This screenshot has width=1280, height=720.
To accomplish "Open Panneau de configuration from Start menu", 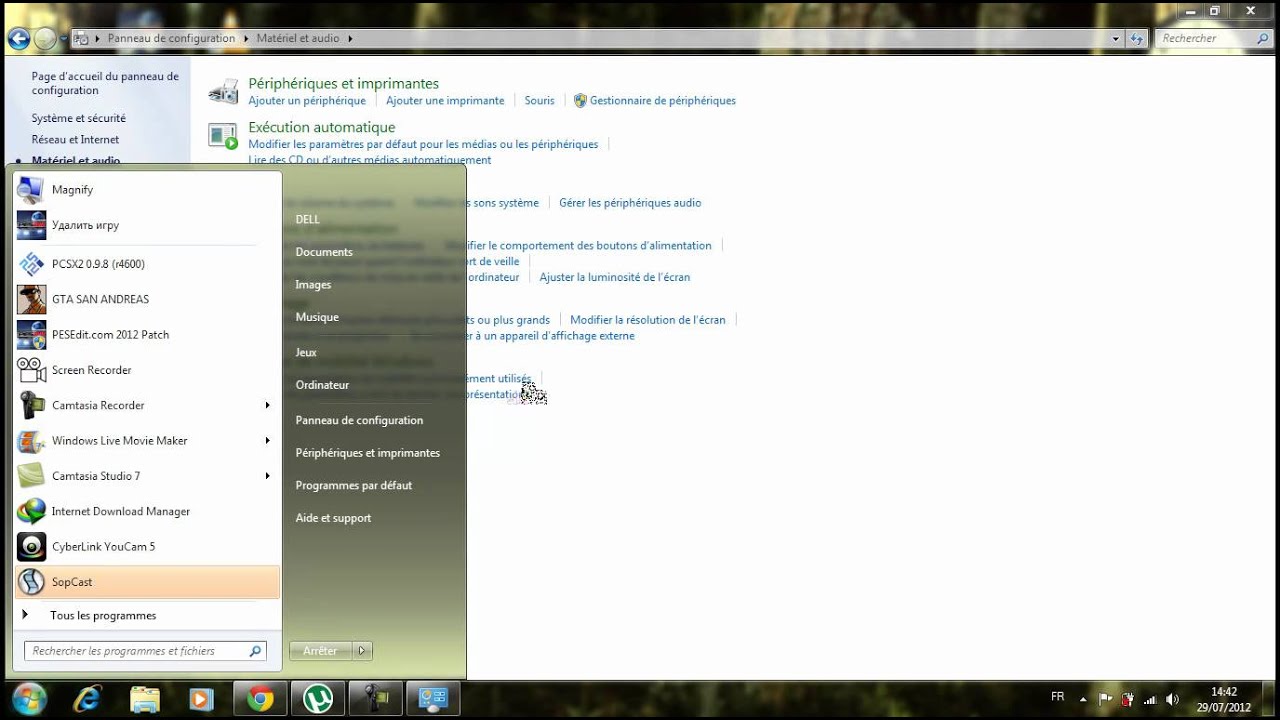I will 359,420.
